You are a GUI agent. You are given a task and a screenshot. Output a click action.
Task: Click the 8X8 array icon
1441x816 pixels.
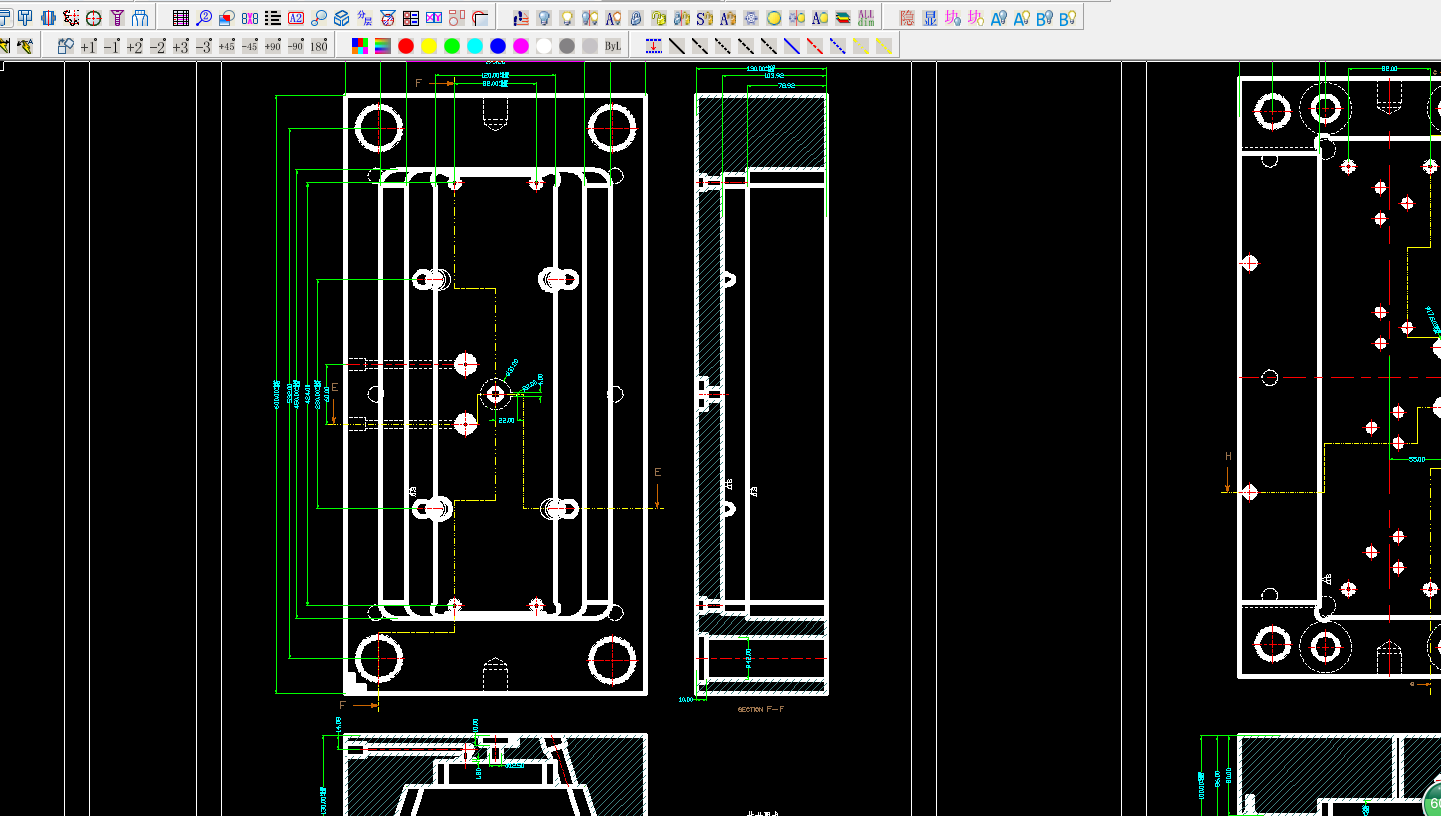tap(250, 18)
